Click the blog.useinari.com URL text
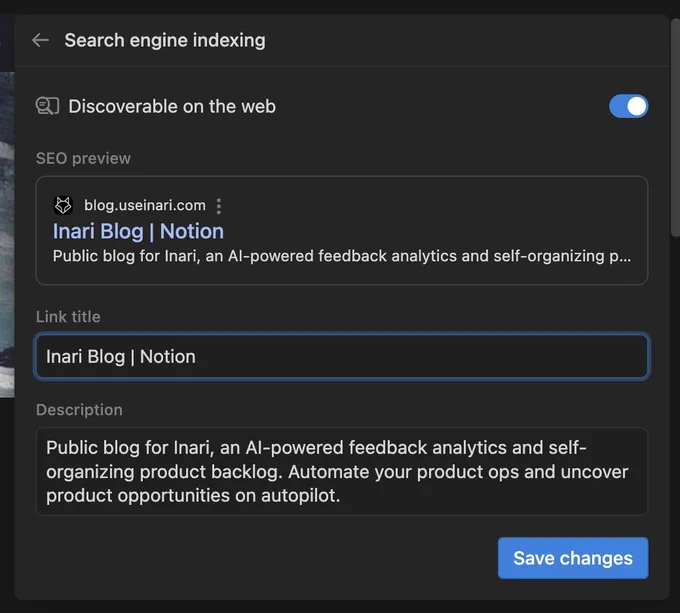680x613 pixels. [145, 205]
